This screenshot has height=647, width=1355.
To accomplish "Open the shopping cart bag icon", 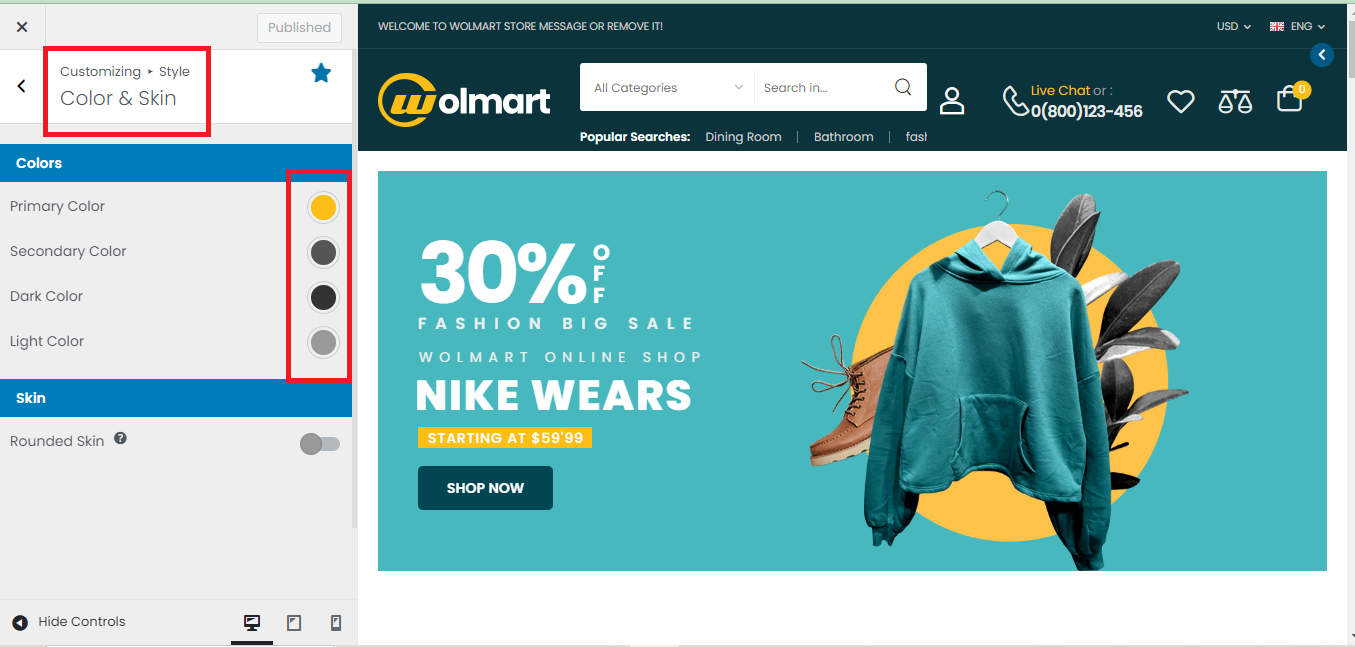I will pyautogui.click(x=1290, y=98).
